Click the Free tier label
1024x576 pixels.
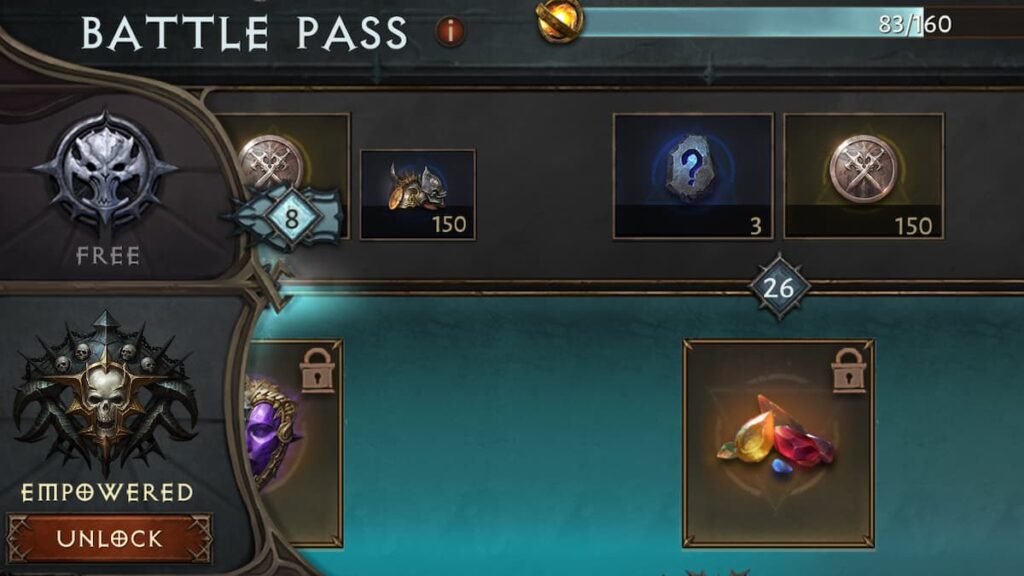point(108,256)
